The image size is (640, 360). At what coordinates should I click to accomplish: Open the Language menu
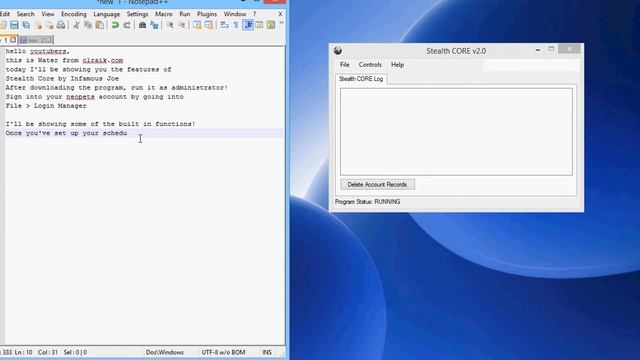click(107, 14)
